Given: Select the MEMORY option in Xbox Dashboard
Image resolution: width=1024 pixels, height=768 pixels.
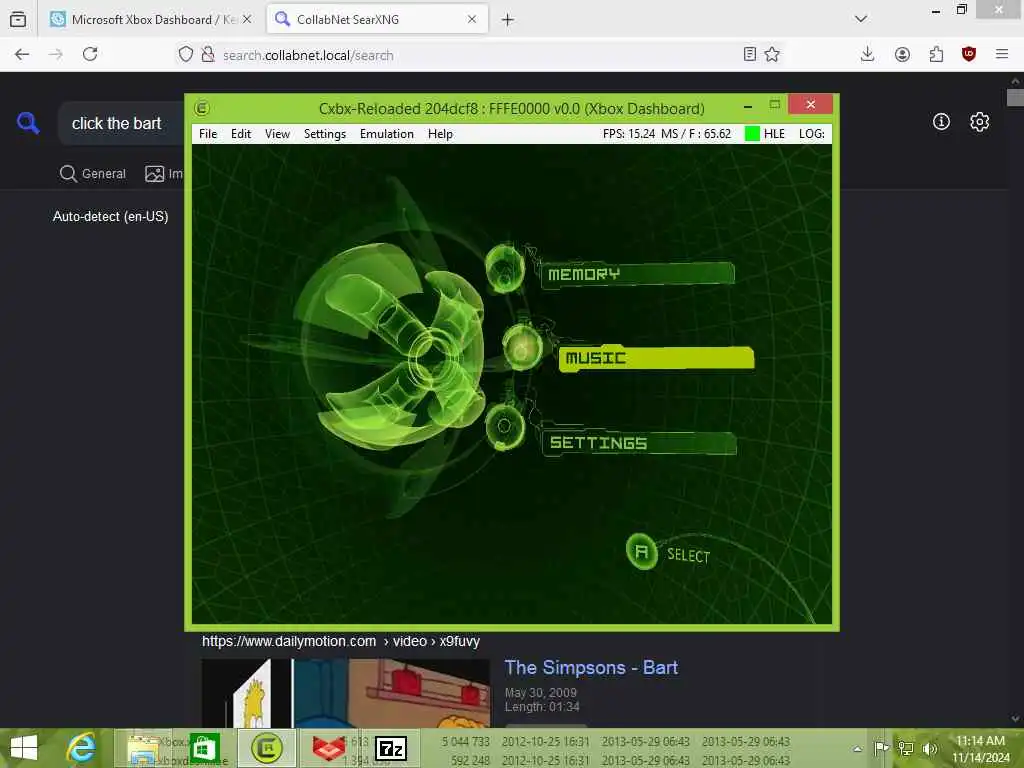Looking at the screenshot, I should tap(638, 274).
